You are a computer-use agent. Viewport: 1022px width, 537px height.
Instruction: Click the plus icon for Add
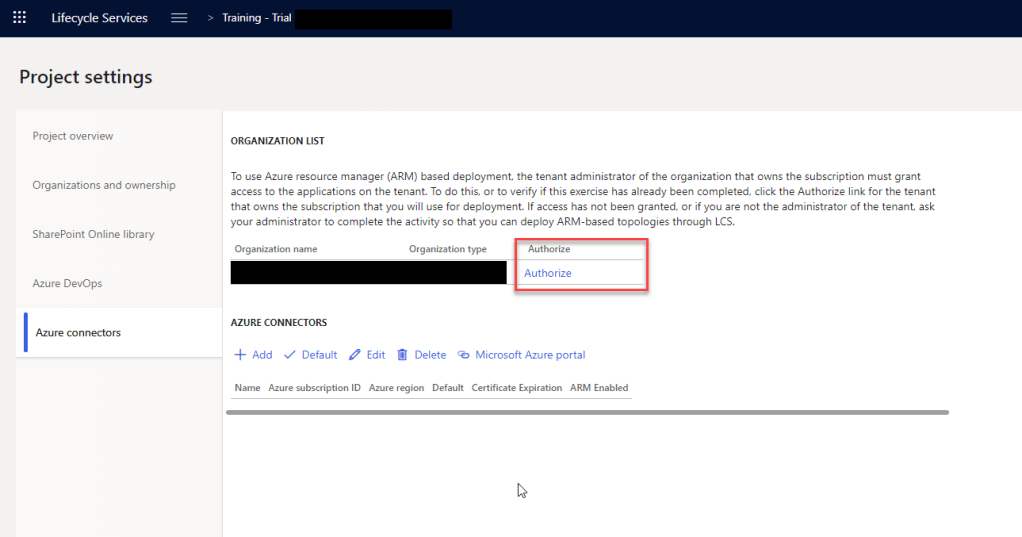pos(240,355)
